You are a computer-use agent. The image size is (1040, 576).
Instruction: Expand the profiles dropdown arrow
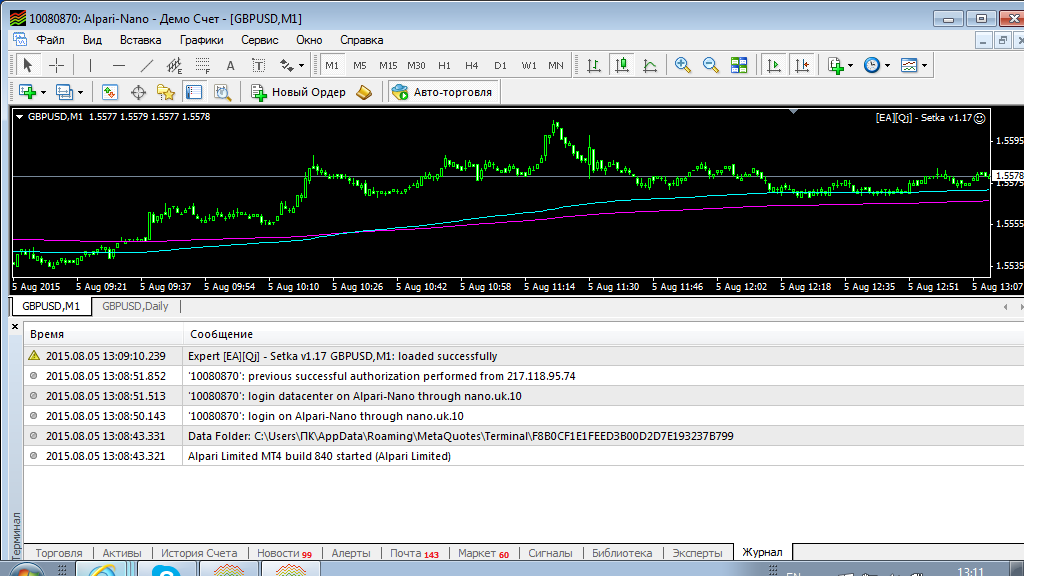tap(80, 93)
